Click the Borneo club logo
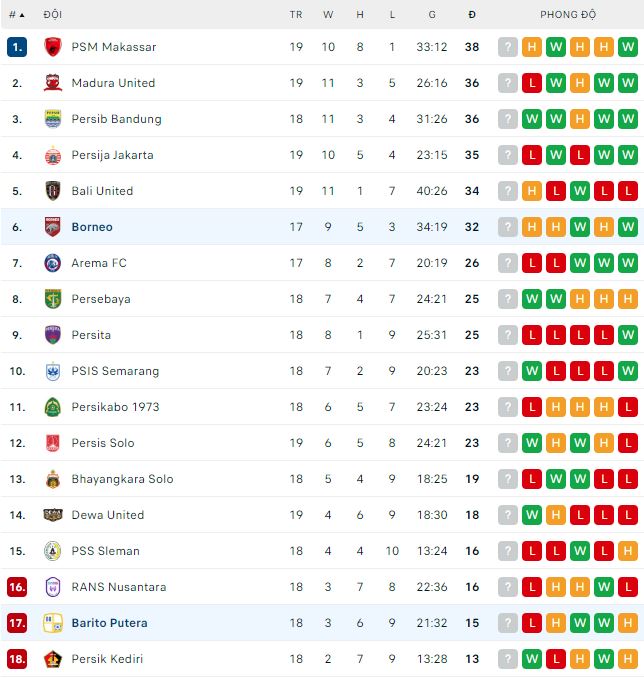The height and width of the screenshot is (679, 644). (53, 227)
